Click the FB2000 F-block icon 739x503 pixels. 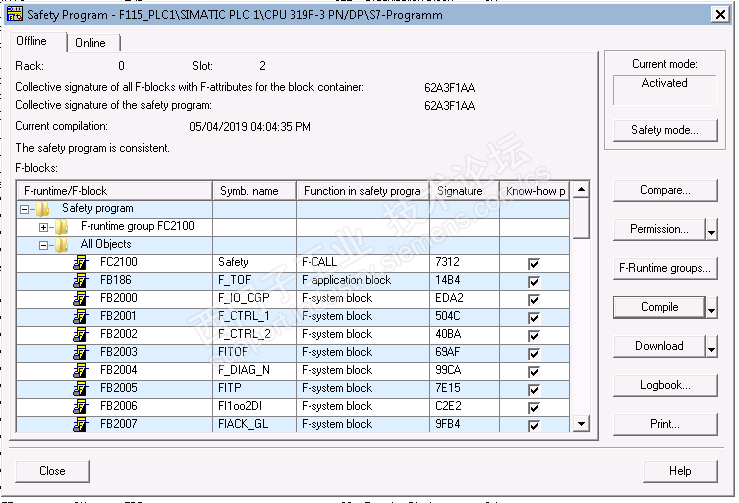point(81,298)
